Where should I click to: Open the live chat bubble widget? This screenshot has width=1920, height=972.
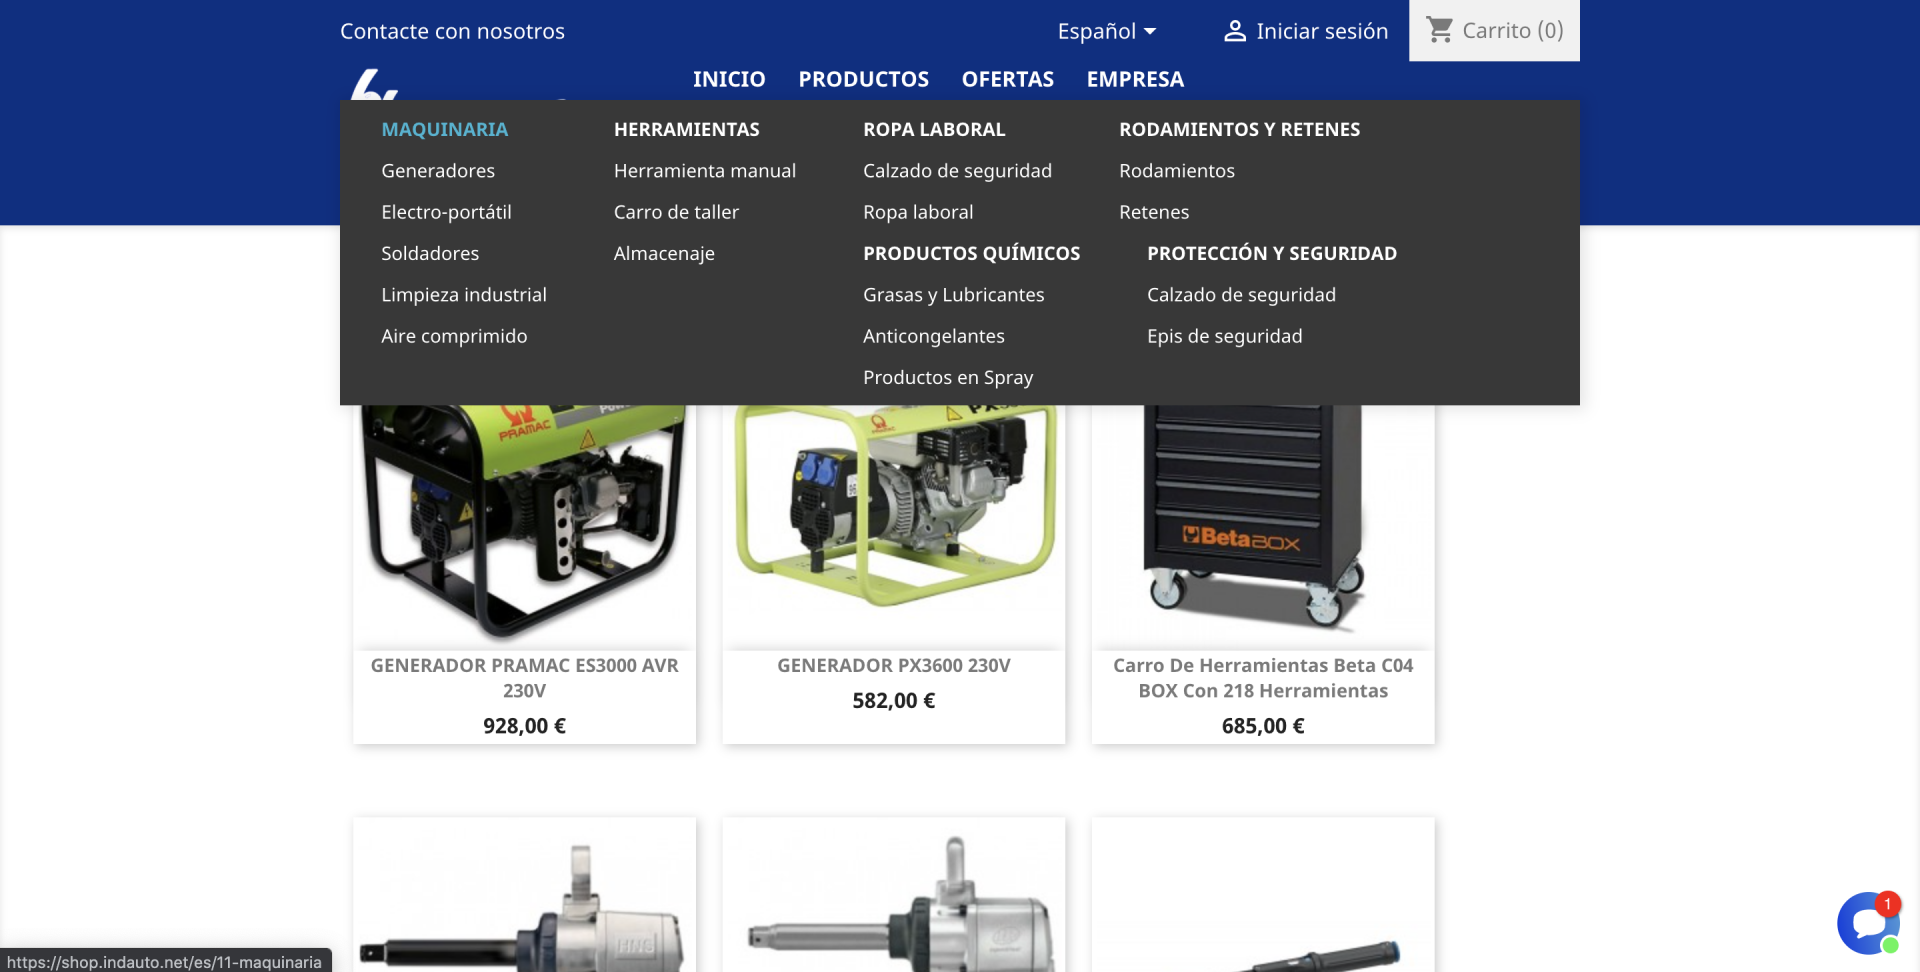pos(1868,922)
